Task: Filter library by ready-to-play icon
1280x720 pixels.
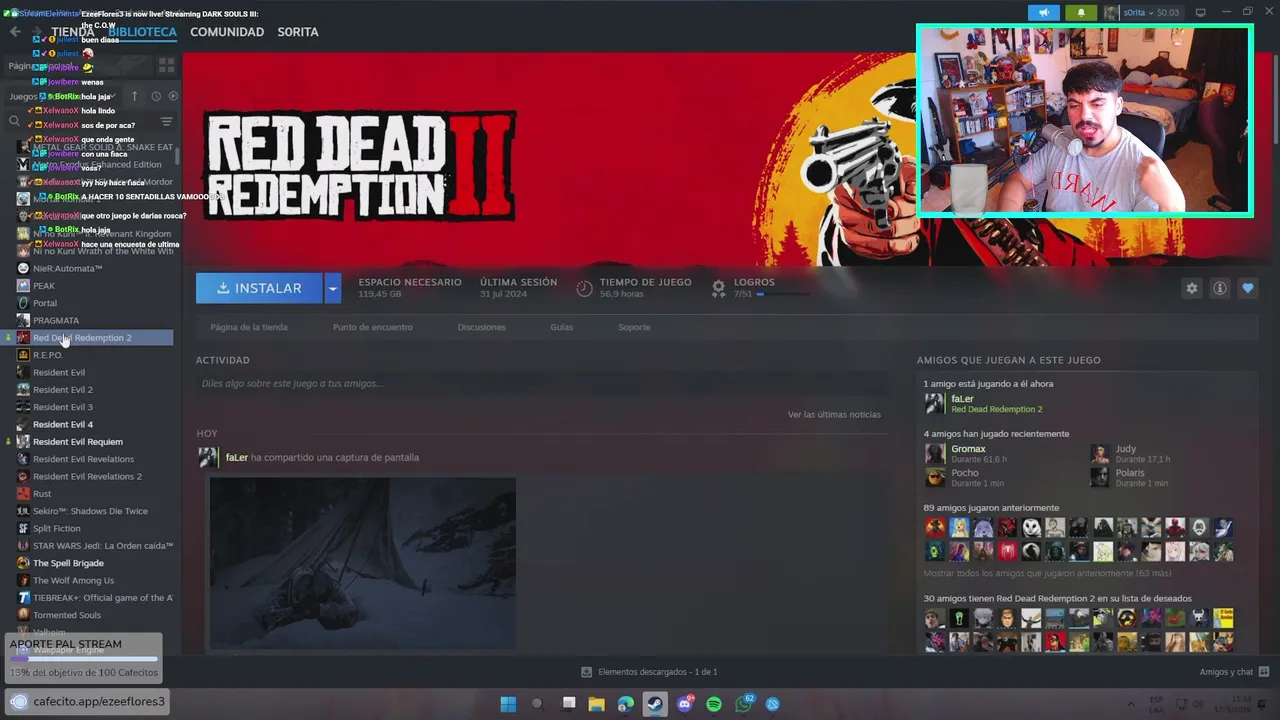Action: [173, 96]
